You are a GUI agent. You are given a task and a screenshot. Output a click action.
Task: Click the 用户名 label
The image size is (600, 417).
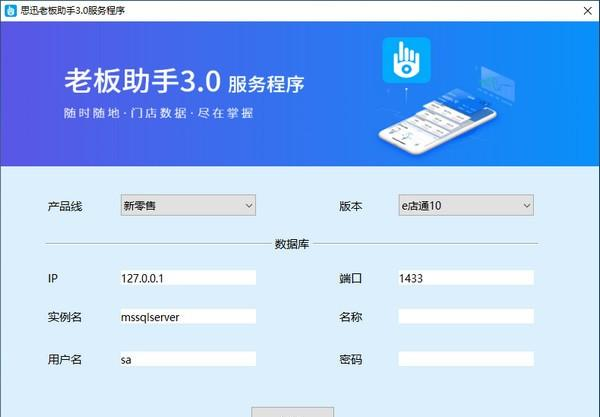click(x=65, y=359)
